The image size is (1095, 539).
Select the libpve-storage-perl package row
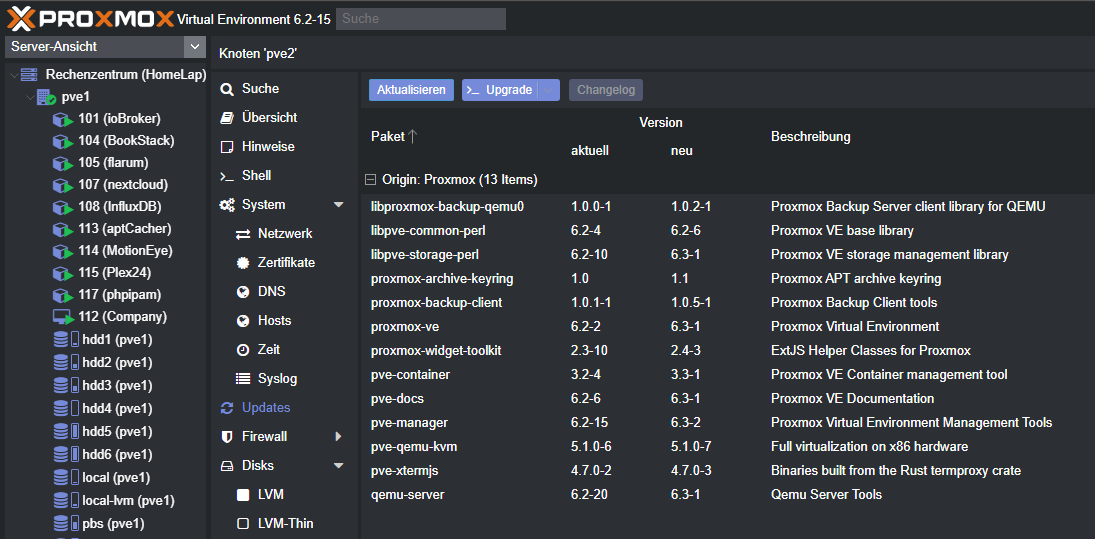[728, 255]
